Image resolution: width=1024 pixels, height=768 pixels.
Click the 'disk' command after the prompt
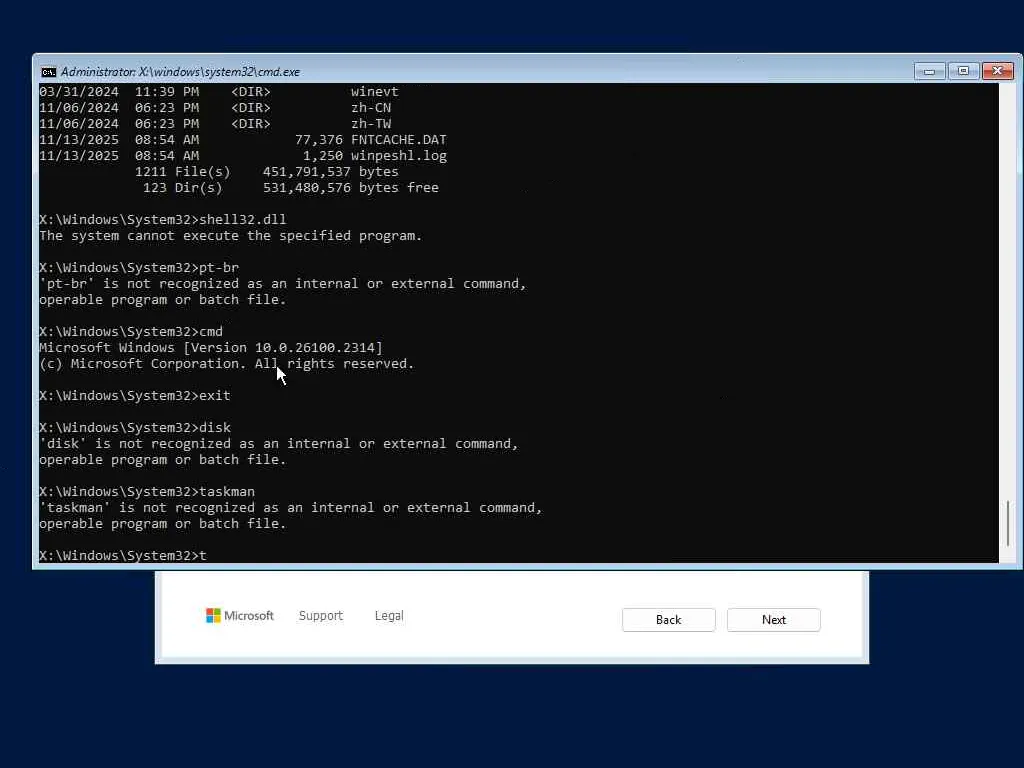pos(215,428)
